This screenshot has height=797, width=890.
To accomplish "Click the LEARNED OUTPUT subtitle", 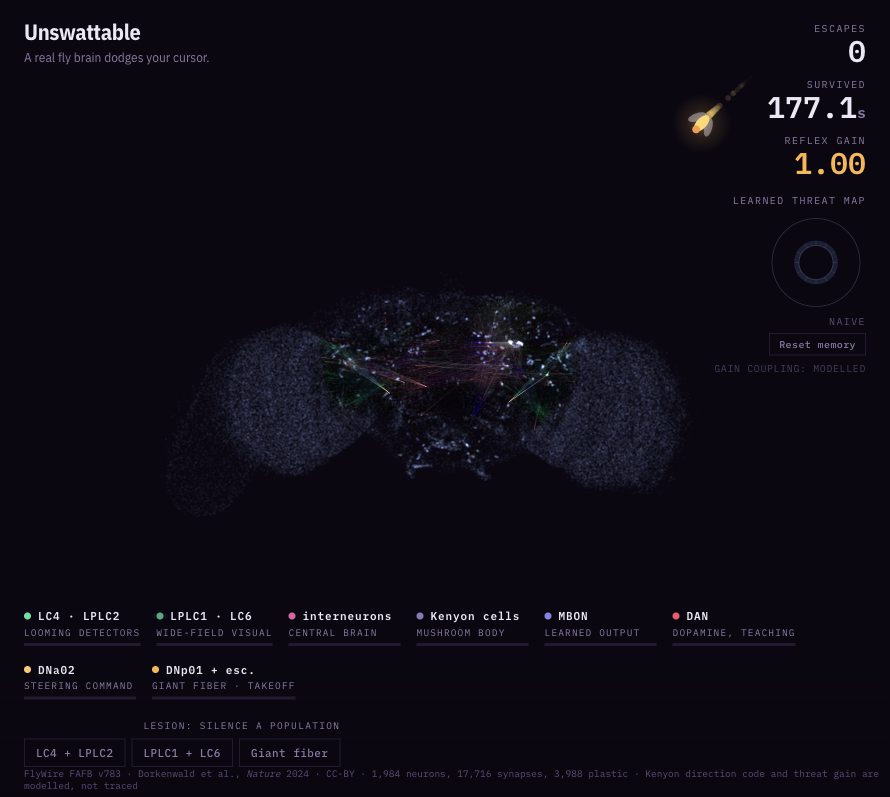I will tap(592, 632).
